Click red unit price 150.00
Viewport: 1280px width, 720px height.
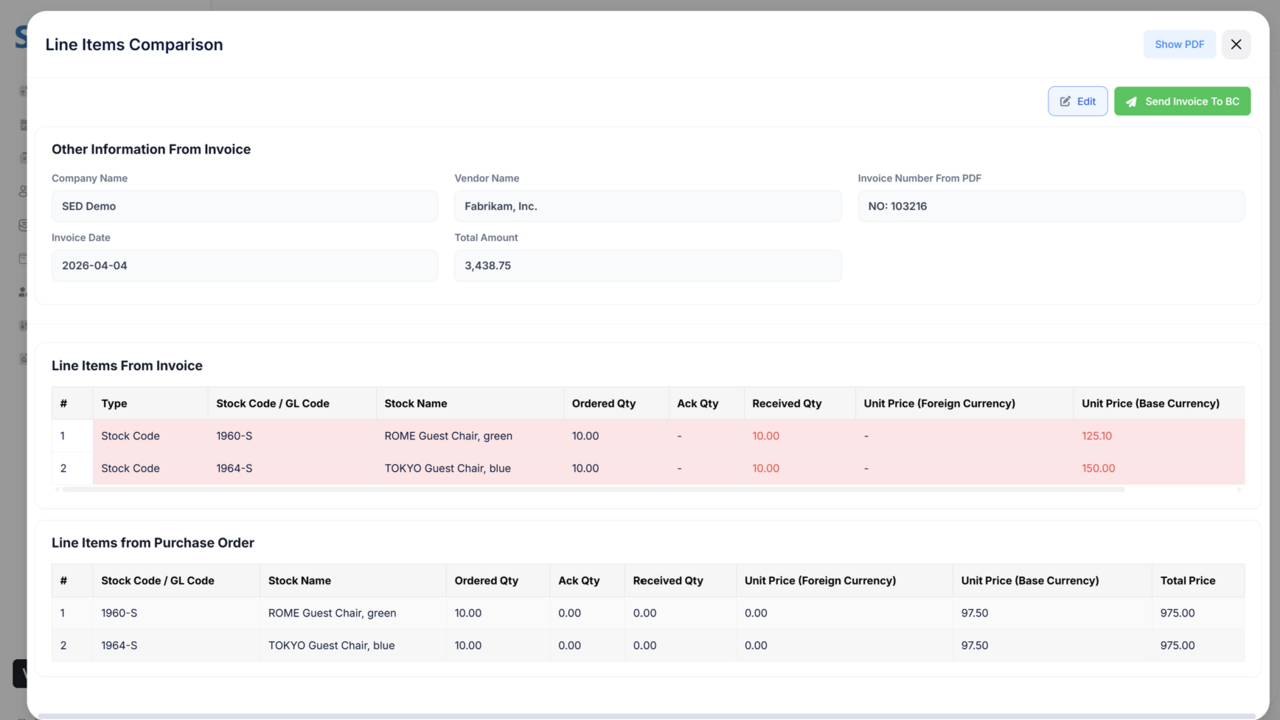tap(1098, 468)
